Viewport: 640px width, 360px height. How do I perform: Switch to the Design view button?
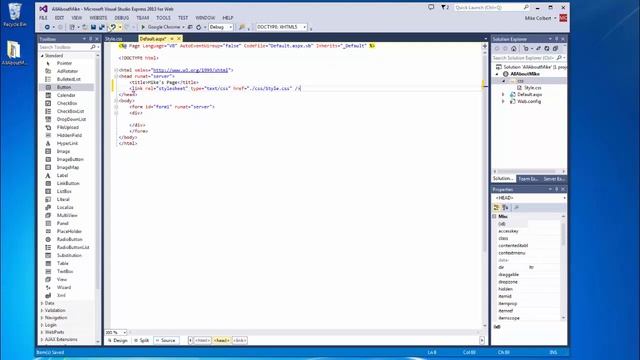tap(118, 340)
